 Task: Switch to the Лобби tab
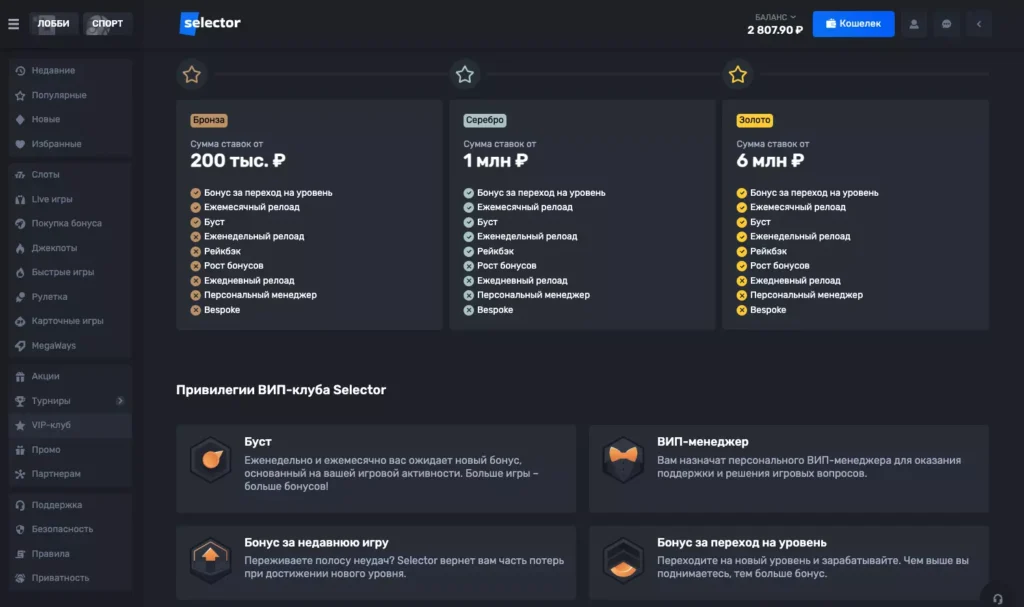(54, 24)
